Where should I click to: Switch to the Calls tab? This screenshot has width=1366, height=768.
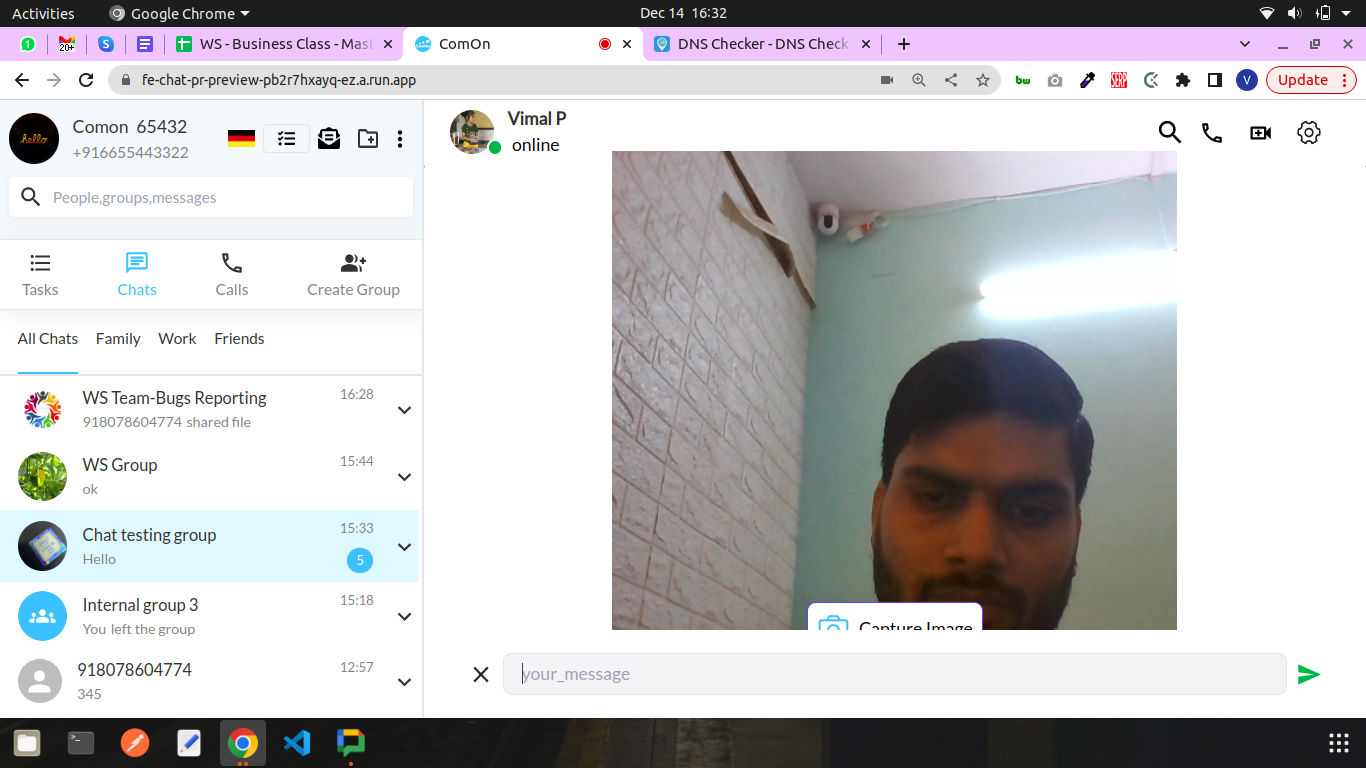click(231, 275)
